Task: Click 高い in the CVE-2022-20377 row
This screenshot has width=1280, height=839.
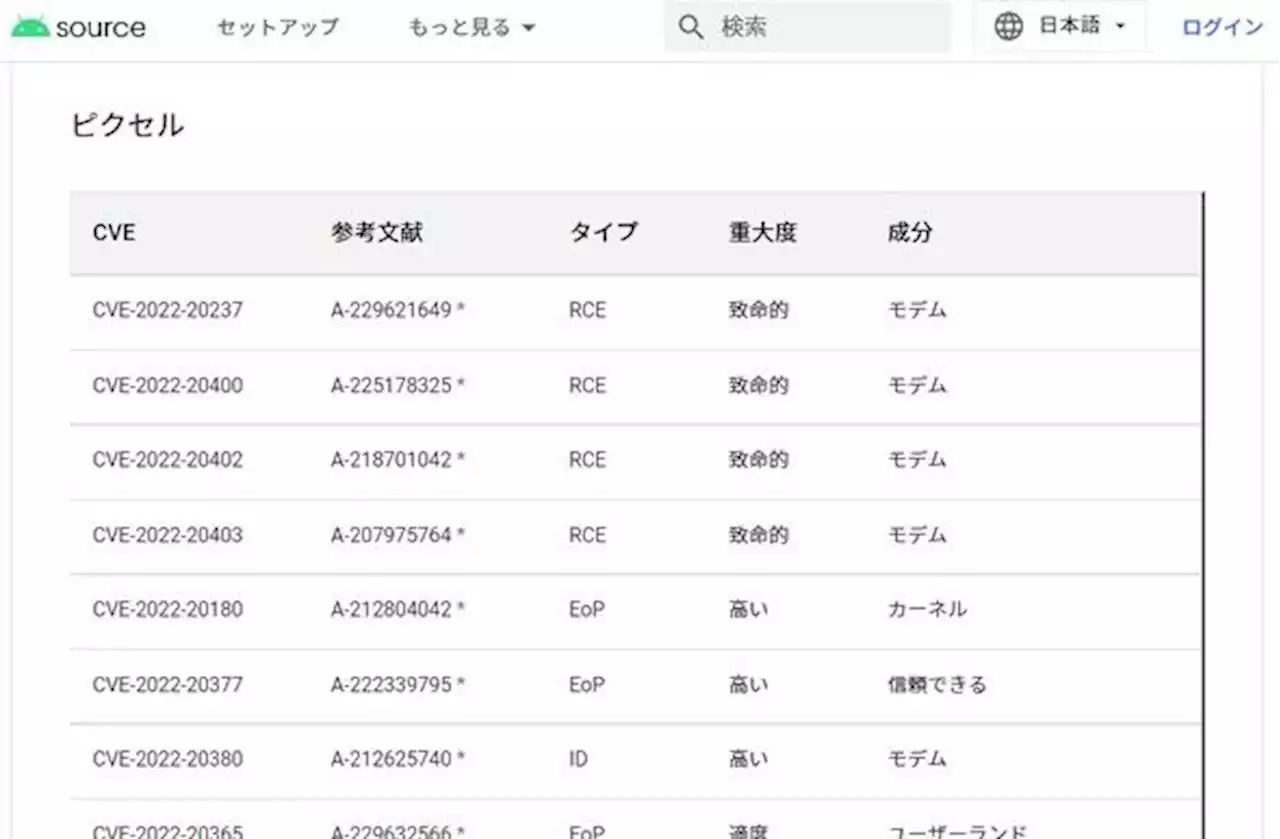Action: point(748,685)
